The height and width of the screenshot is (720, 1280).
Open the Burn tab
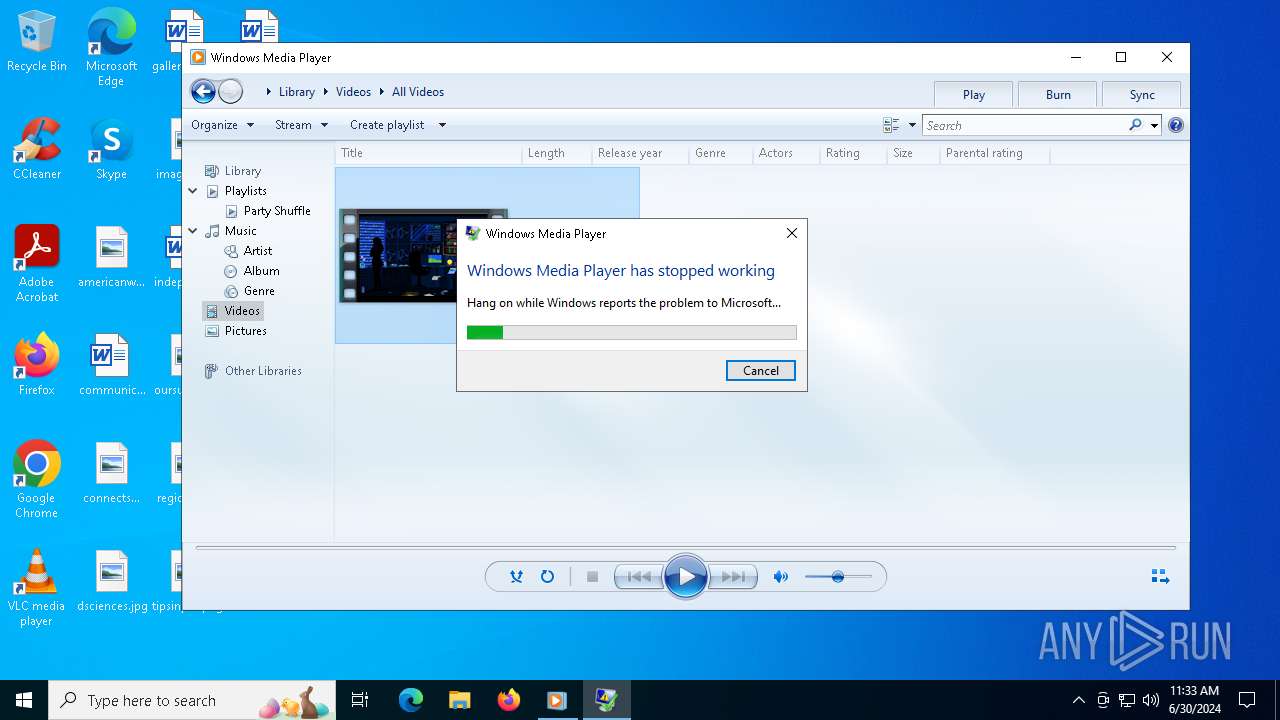pyautogui.click(x=1058, y=94)
